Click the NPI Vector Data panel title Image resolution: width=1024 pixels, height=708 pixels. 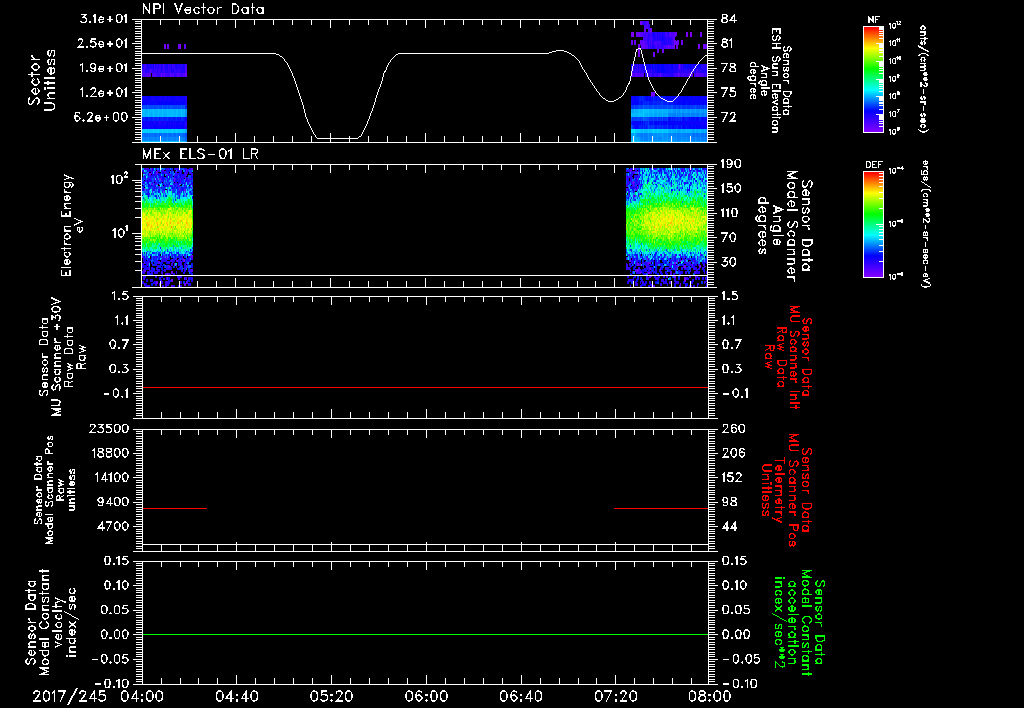point(203,9)
